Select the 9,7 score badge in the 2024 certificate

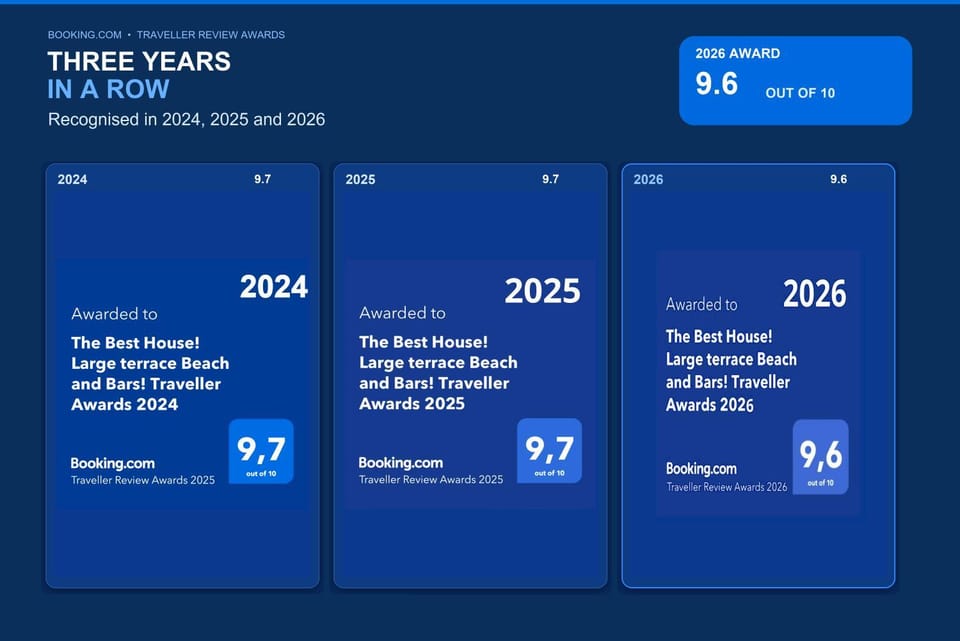261,452
